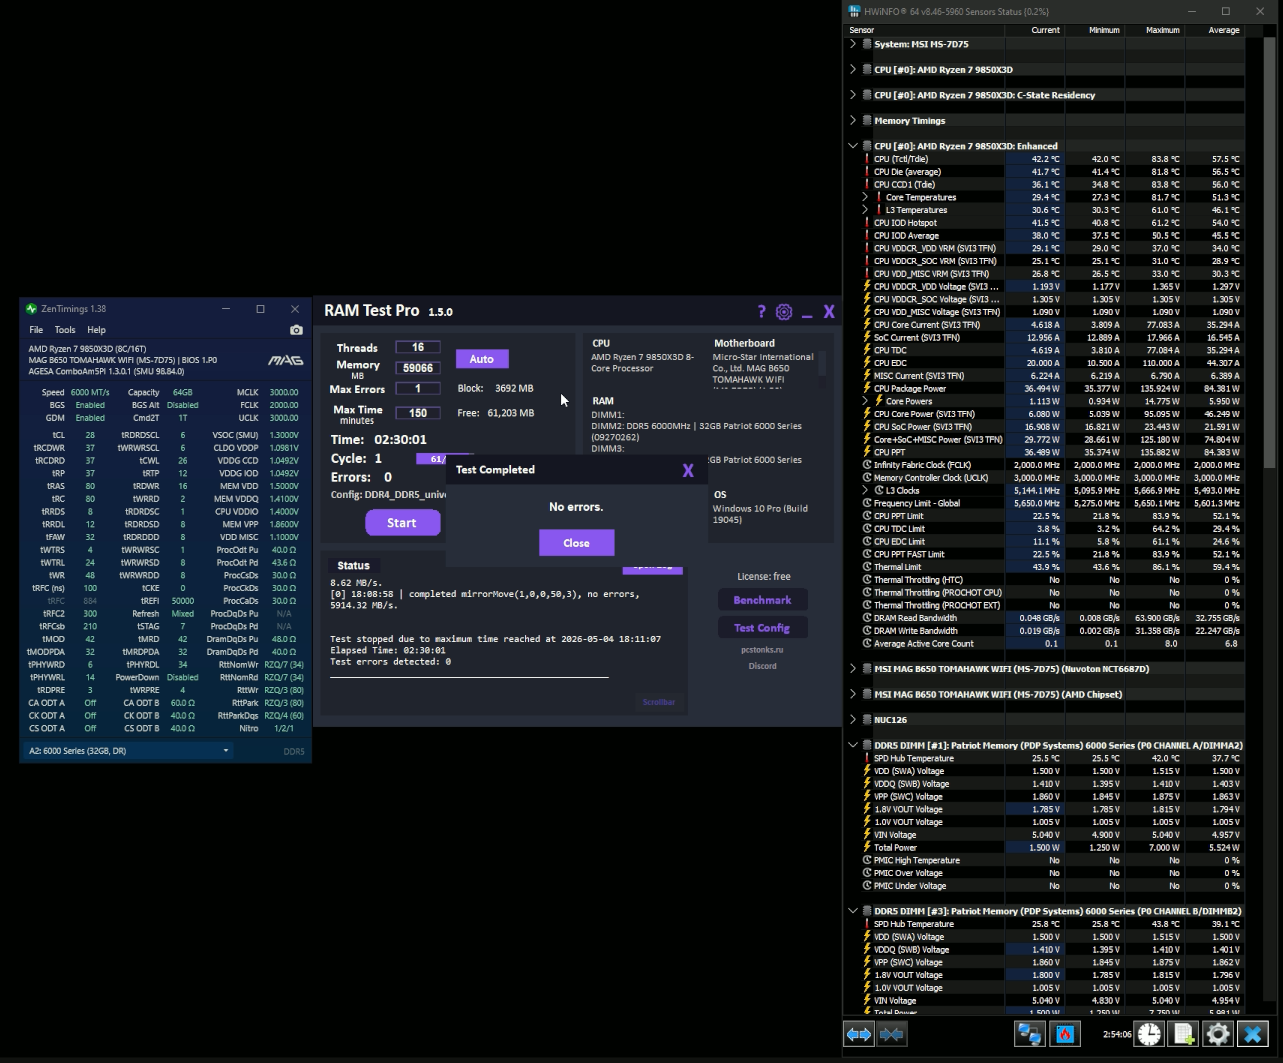Open Test Config in RAM Test Pro

pyautogui.click(x=762, y=628)
